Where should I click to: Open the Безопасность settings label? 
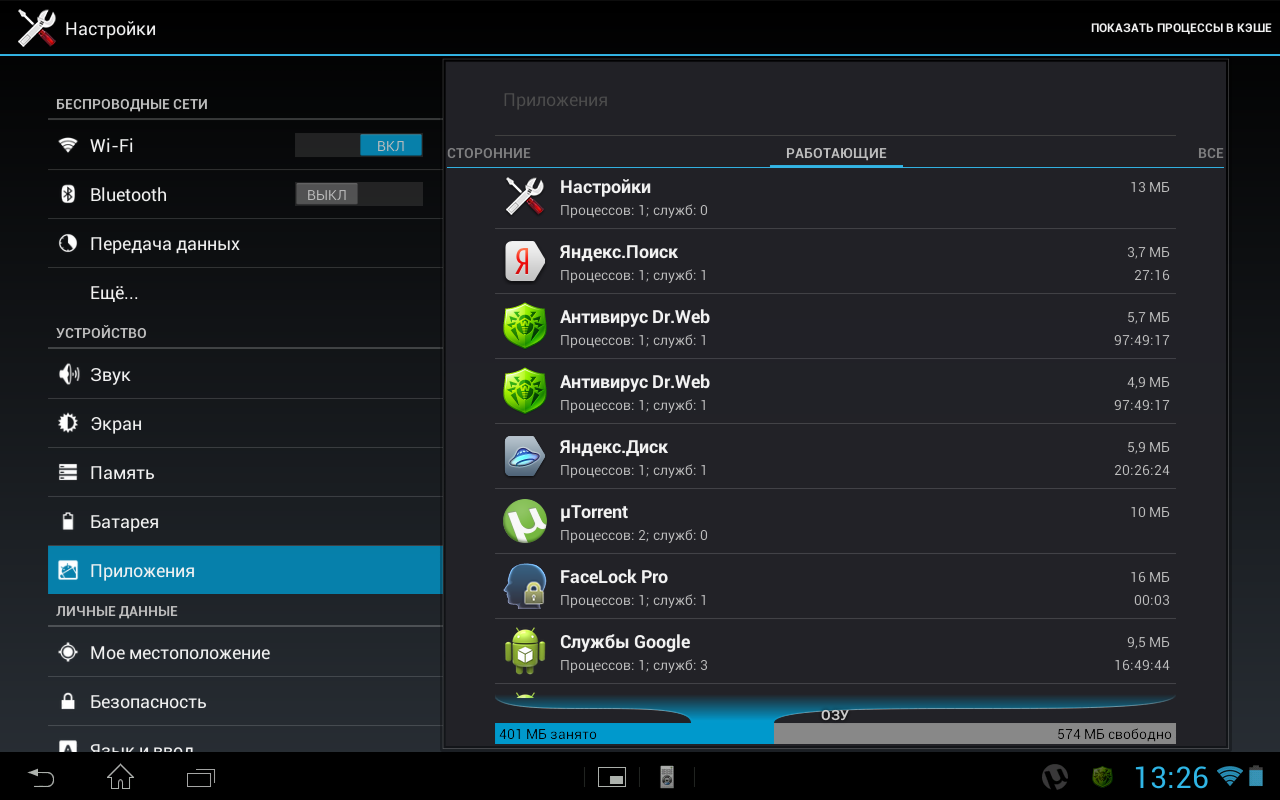148,701
